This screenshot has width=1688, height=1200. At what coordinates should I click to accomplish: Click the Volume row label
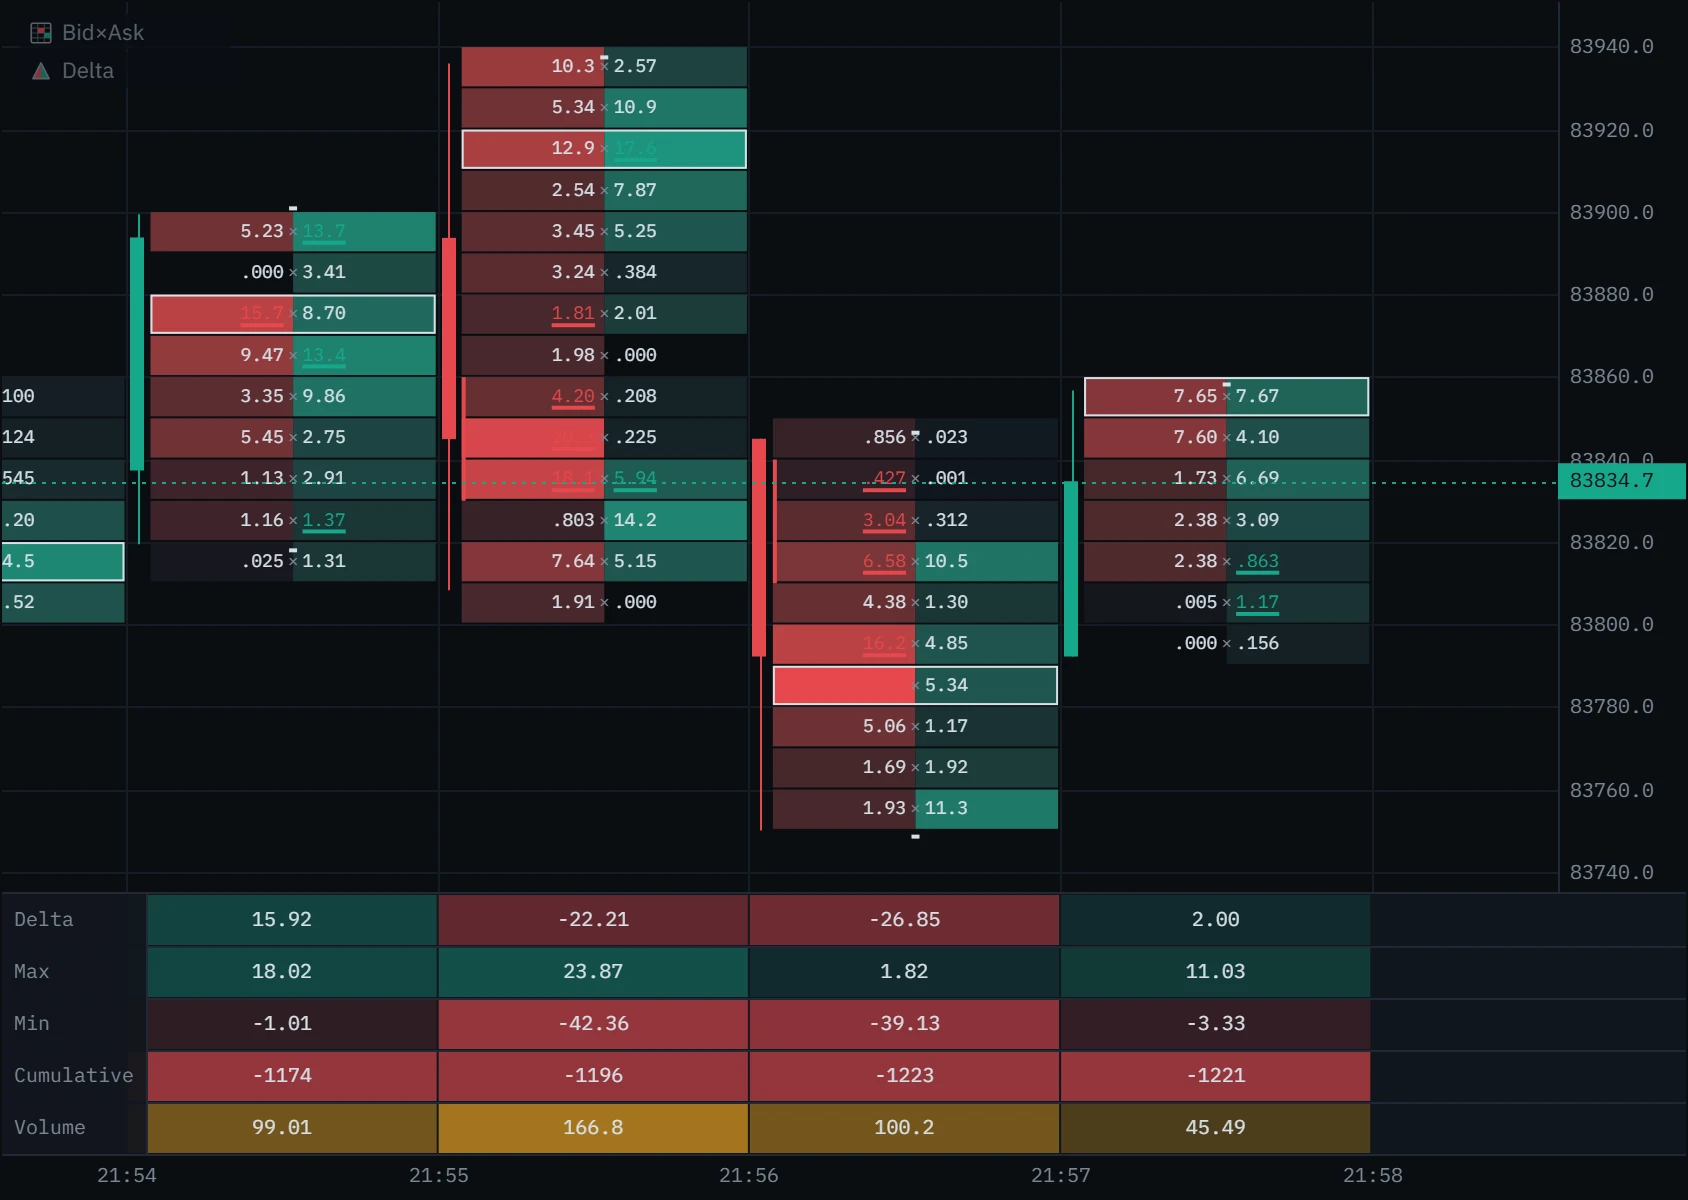coord(50,1128)
